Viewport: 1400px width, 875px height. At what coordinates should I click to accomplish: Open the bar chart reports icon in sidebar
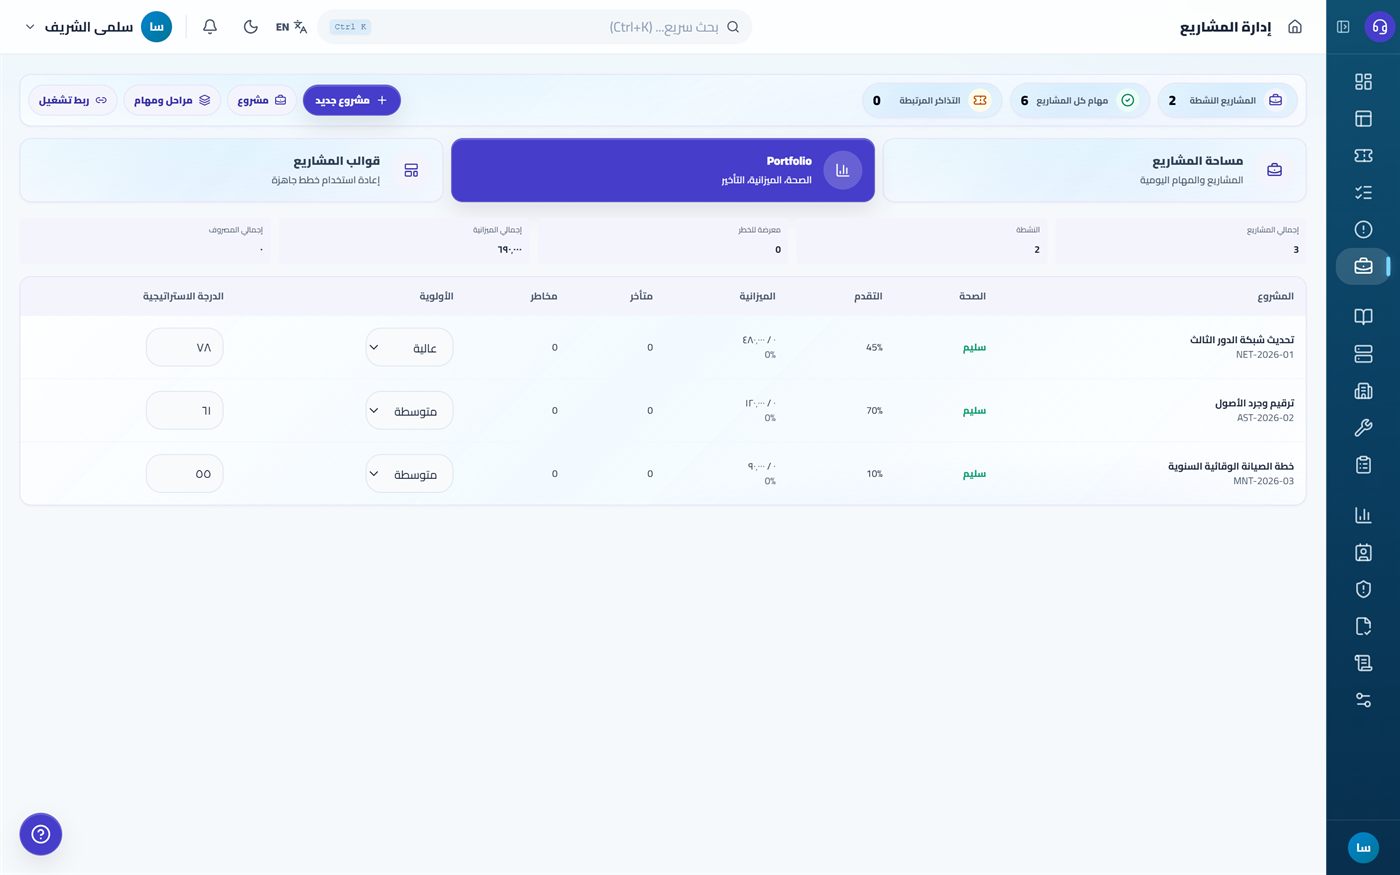click(1363, 515)
